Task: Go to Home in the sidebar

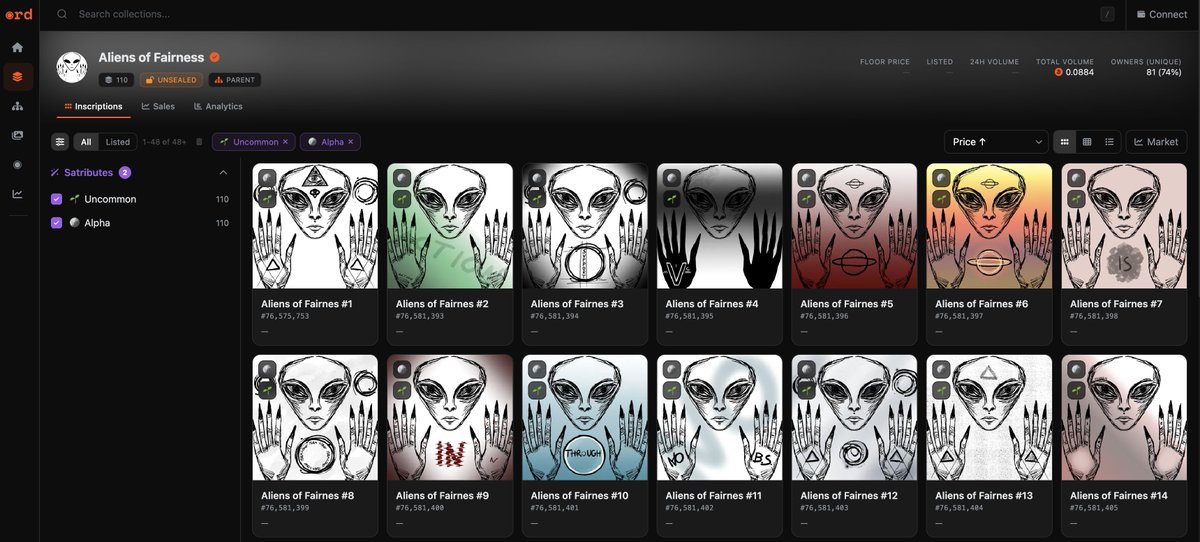Action: 18,47
